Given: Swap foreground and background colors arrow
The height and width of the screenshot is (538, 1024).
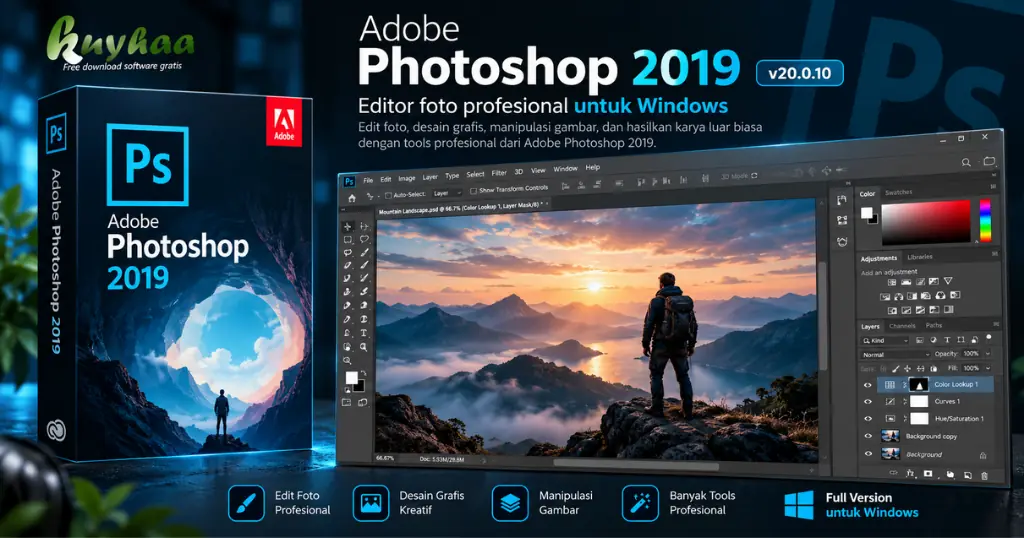Looking at the screenshot, I should (x=364, y=373).
